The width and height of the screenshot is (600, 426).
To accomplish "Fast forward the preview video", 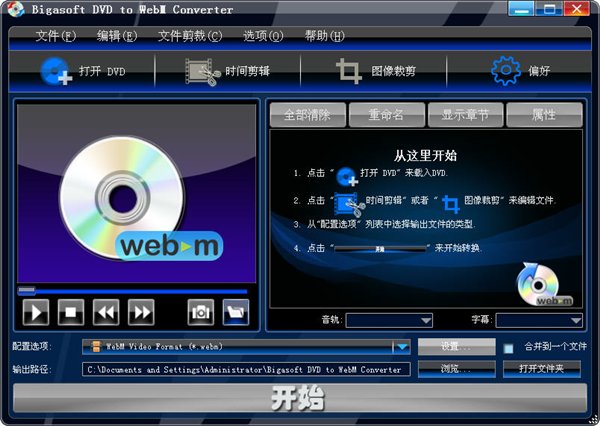I will coord(141,312).
